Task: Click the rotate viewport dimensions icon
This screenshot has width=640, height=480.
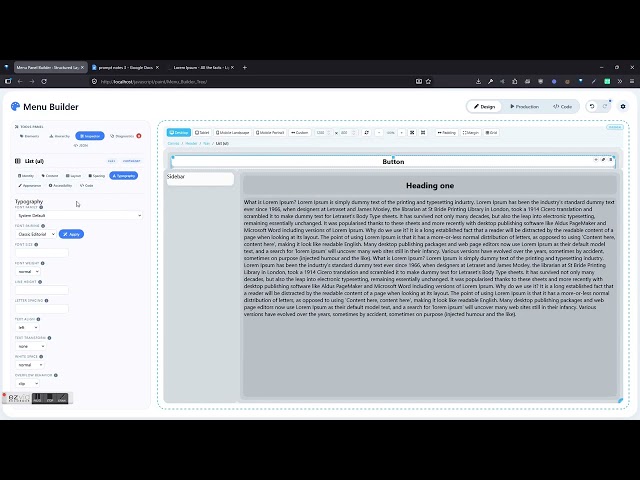Action: pyautogui.click(x=367, y=133)
